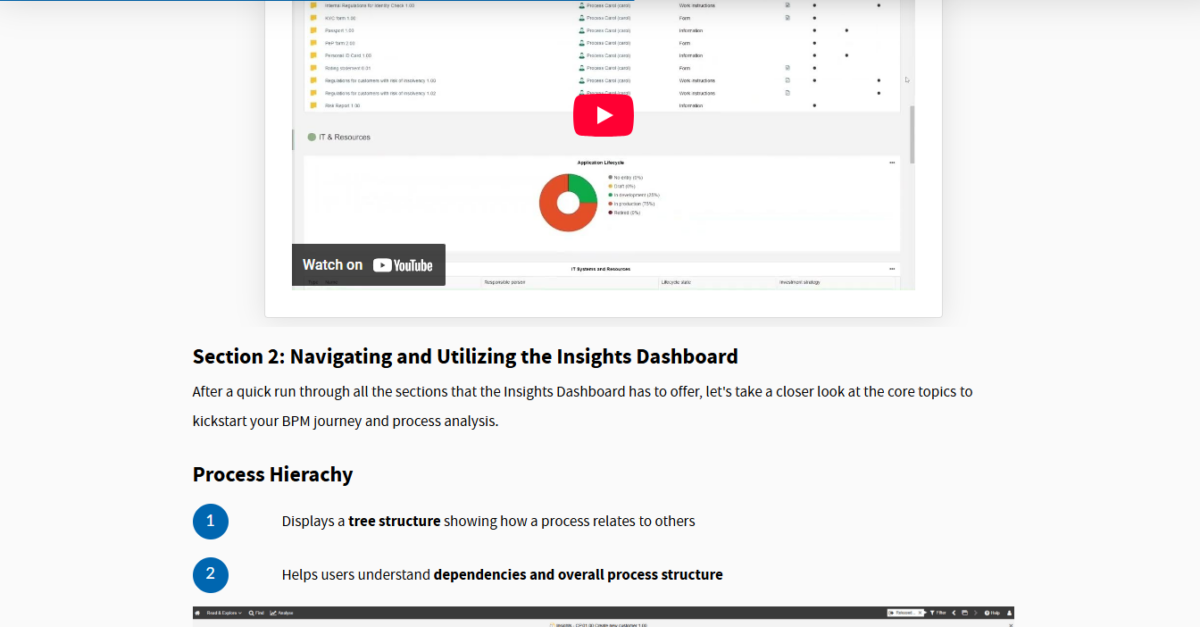Open IT Systems and Resources options menu
Image resolution: width=1200 pixels, height=627 pixels.
click(x=892, y=269)
